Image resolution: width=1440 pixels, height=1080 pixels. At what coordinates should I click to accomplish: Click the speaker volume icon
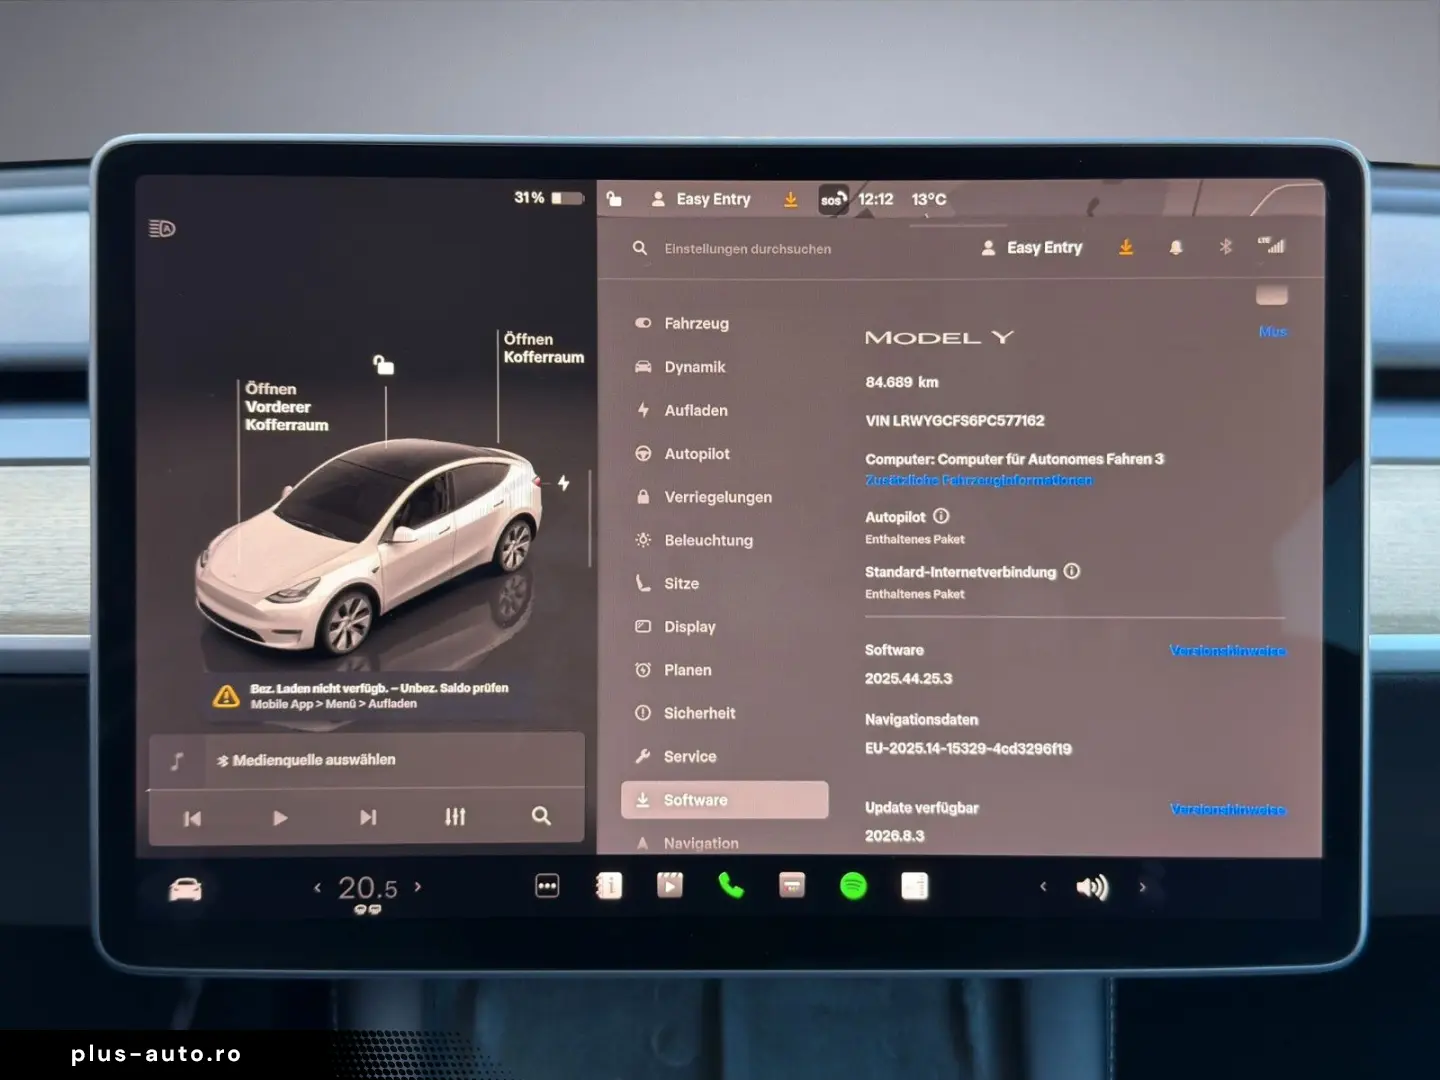click(1092, 888)
